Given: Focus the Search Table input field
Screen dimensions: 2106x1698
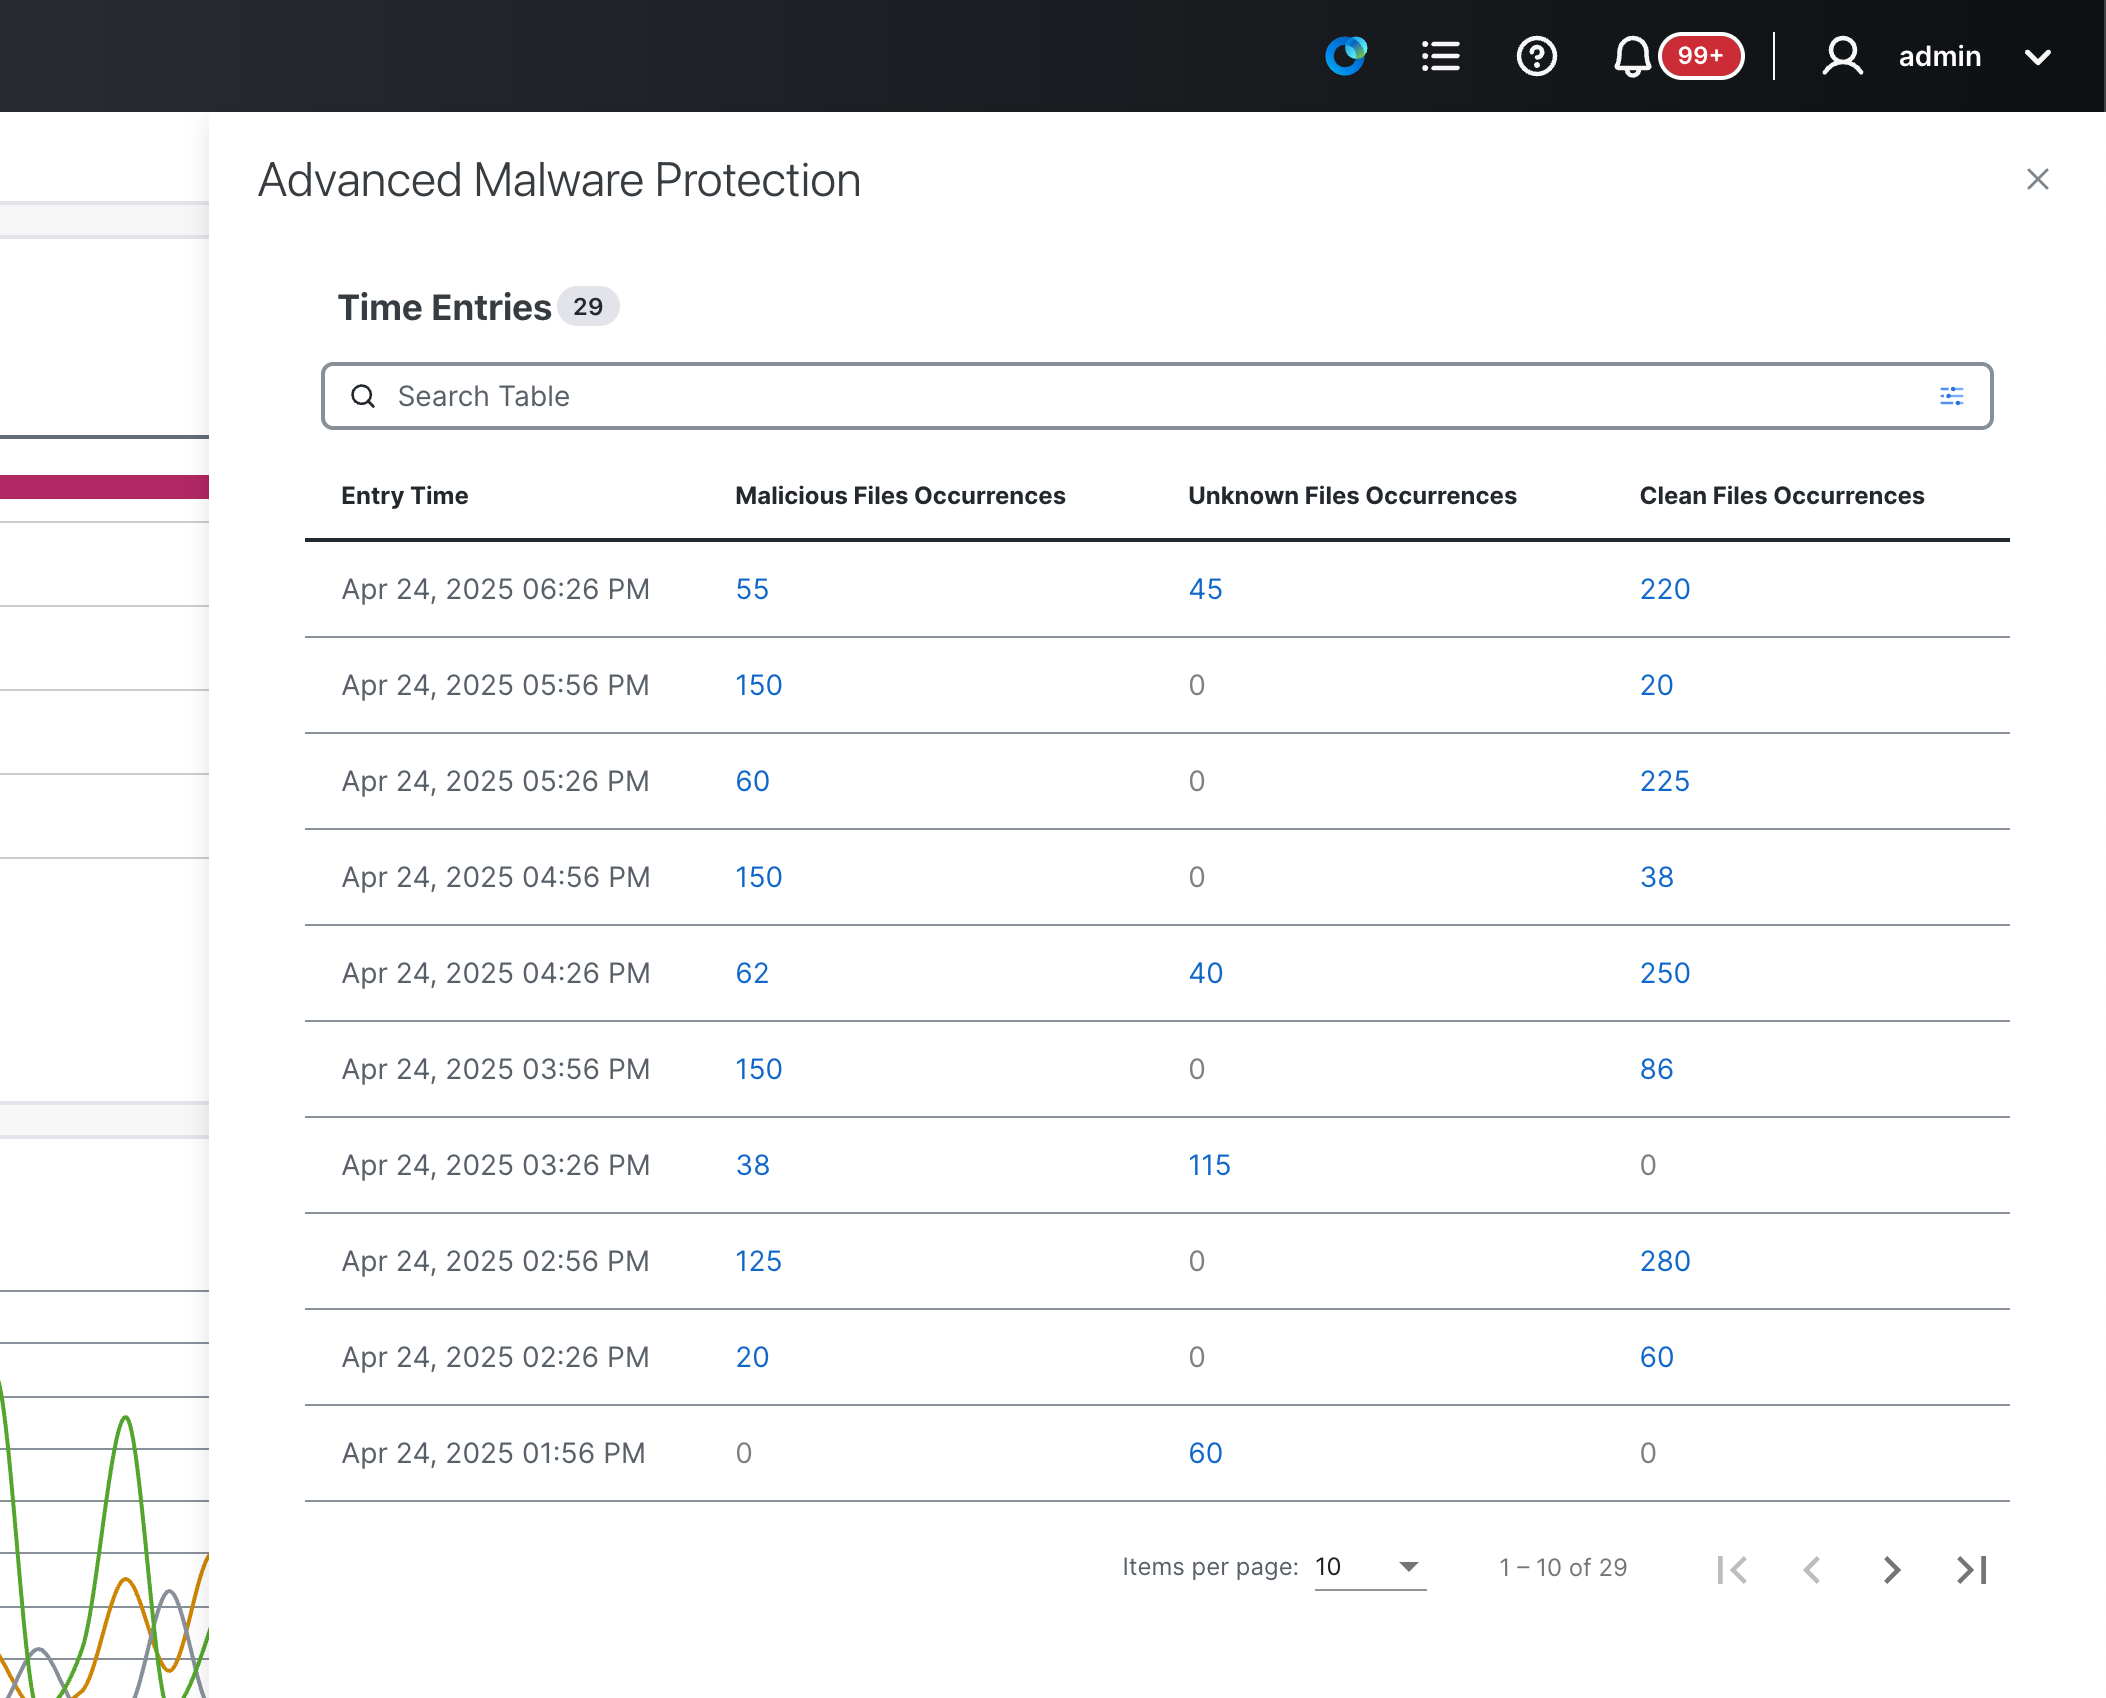Looking at the screenshot, I should (x=1157, y=396).
